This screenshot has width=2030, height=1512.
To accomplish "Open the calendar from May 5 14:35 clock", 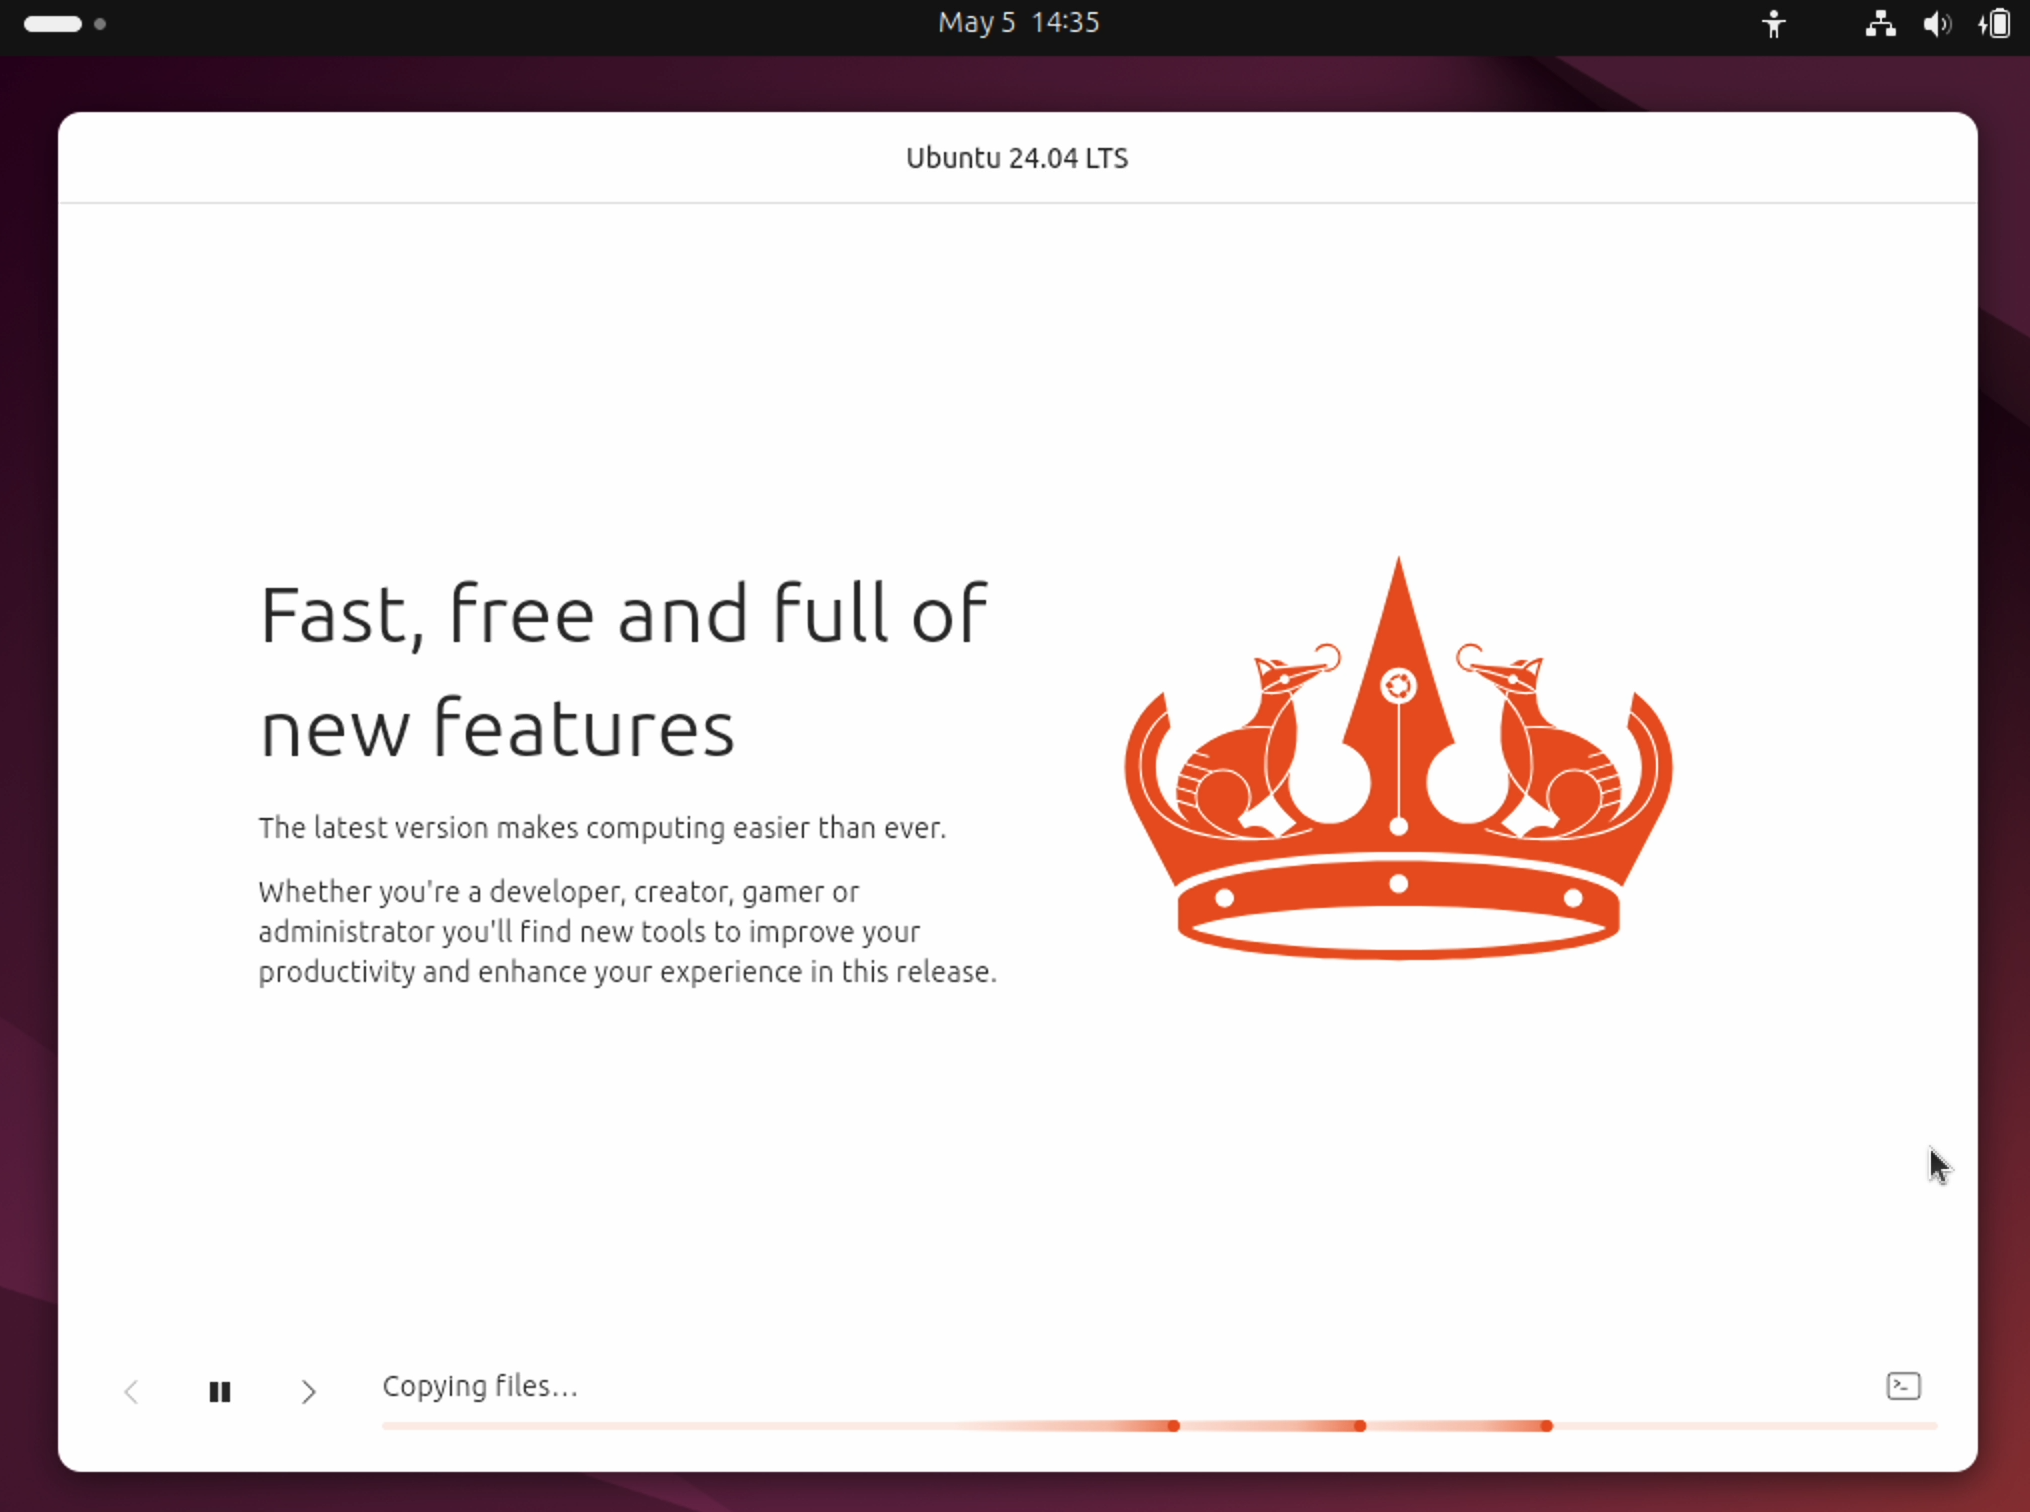I will (x=1018, y=23).
